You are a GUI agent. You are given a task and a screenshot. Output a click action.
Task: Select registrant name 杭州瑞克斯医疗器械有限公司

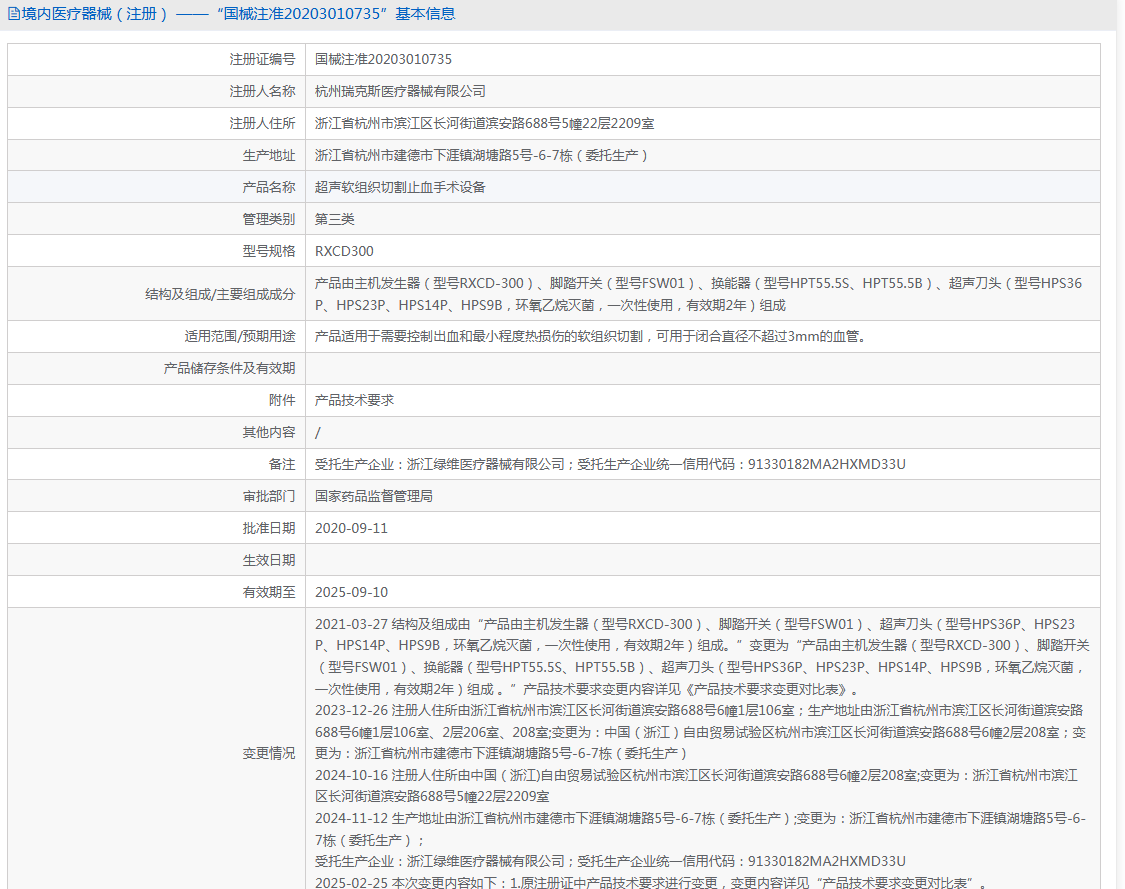tap(400, 91)
